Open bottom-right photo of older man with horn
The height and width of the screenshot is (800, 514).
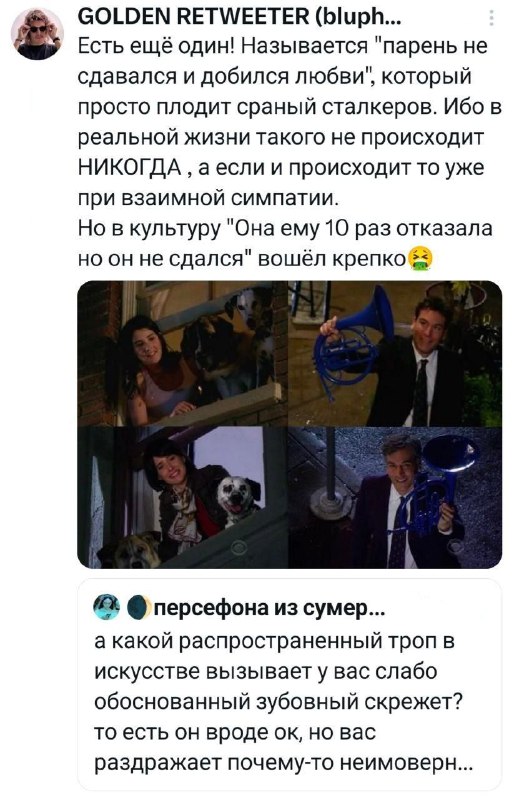[x=396, y=497]
